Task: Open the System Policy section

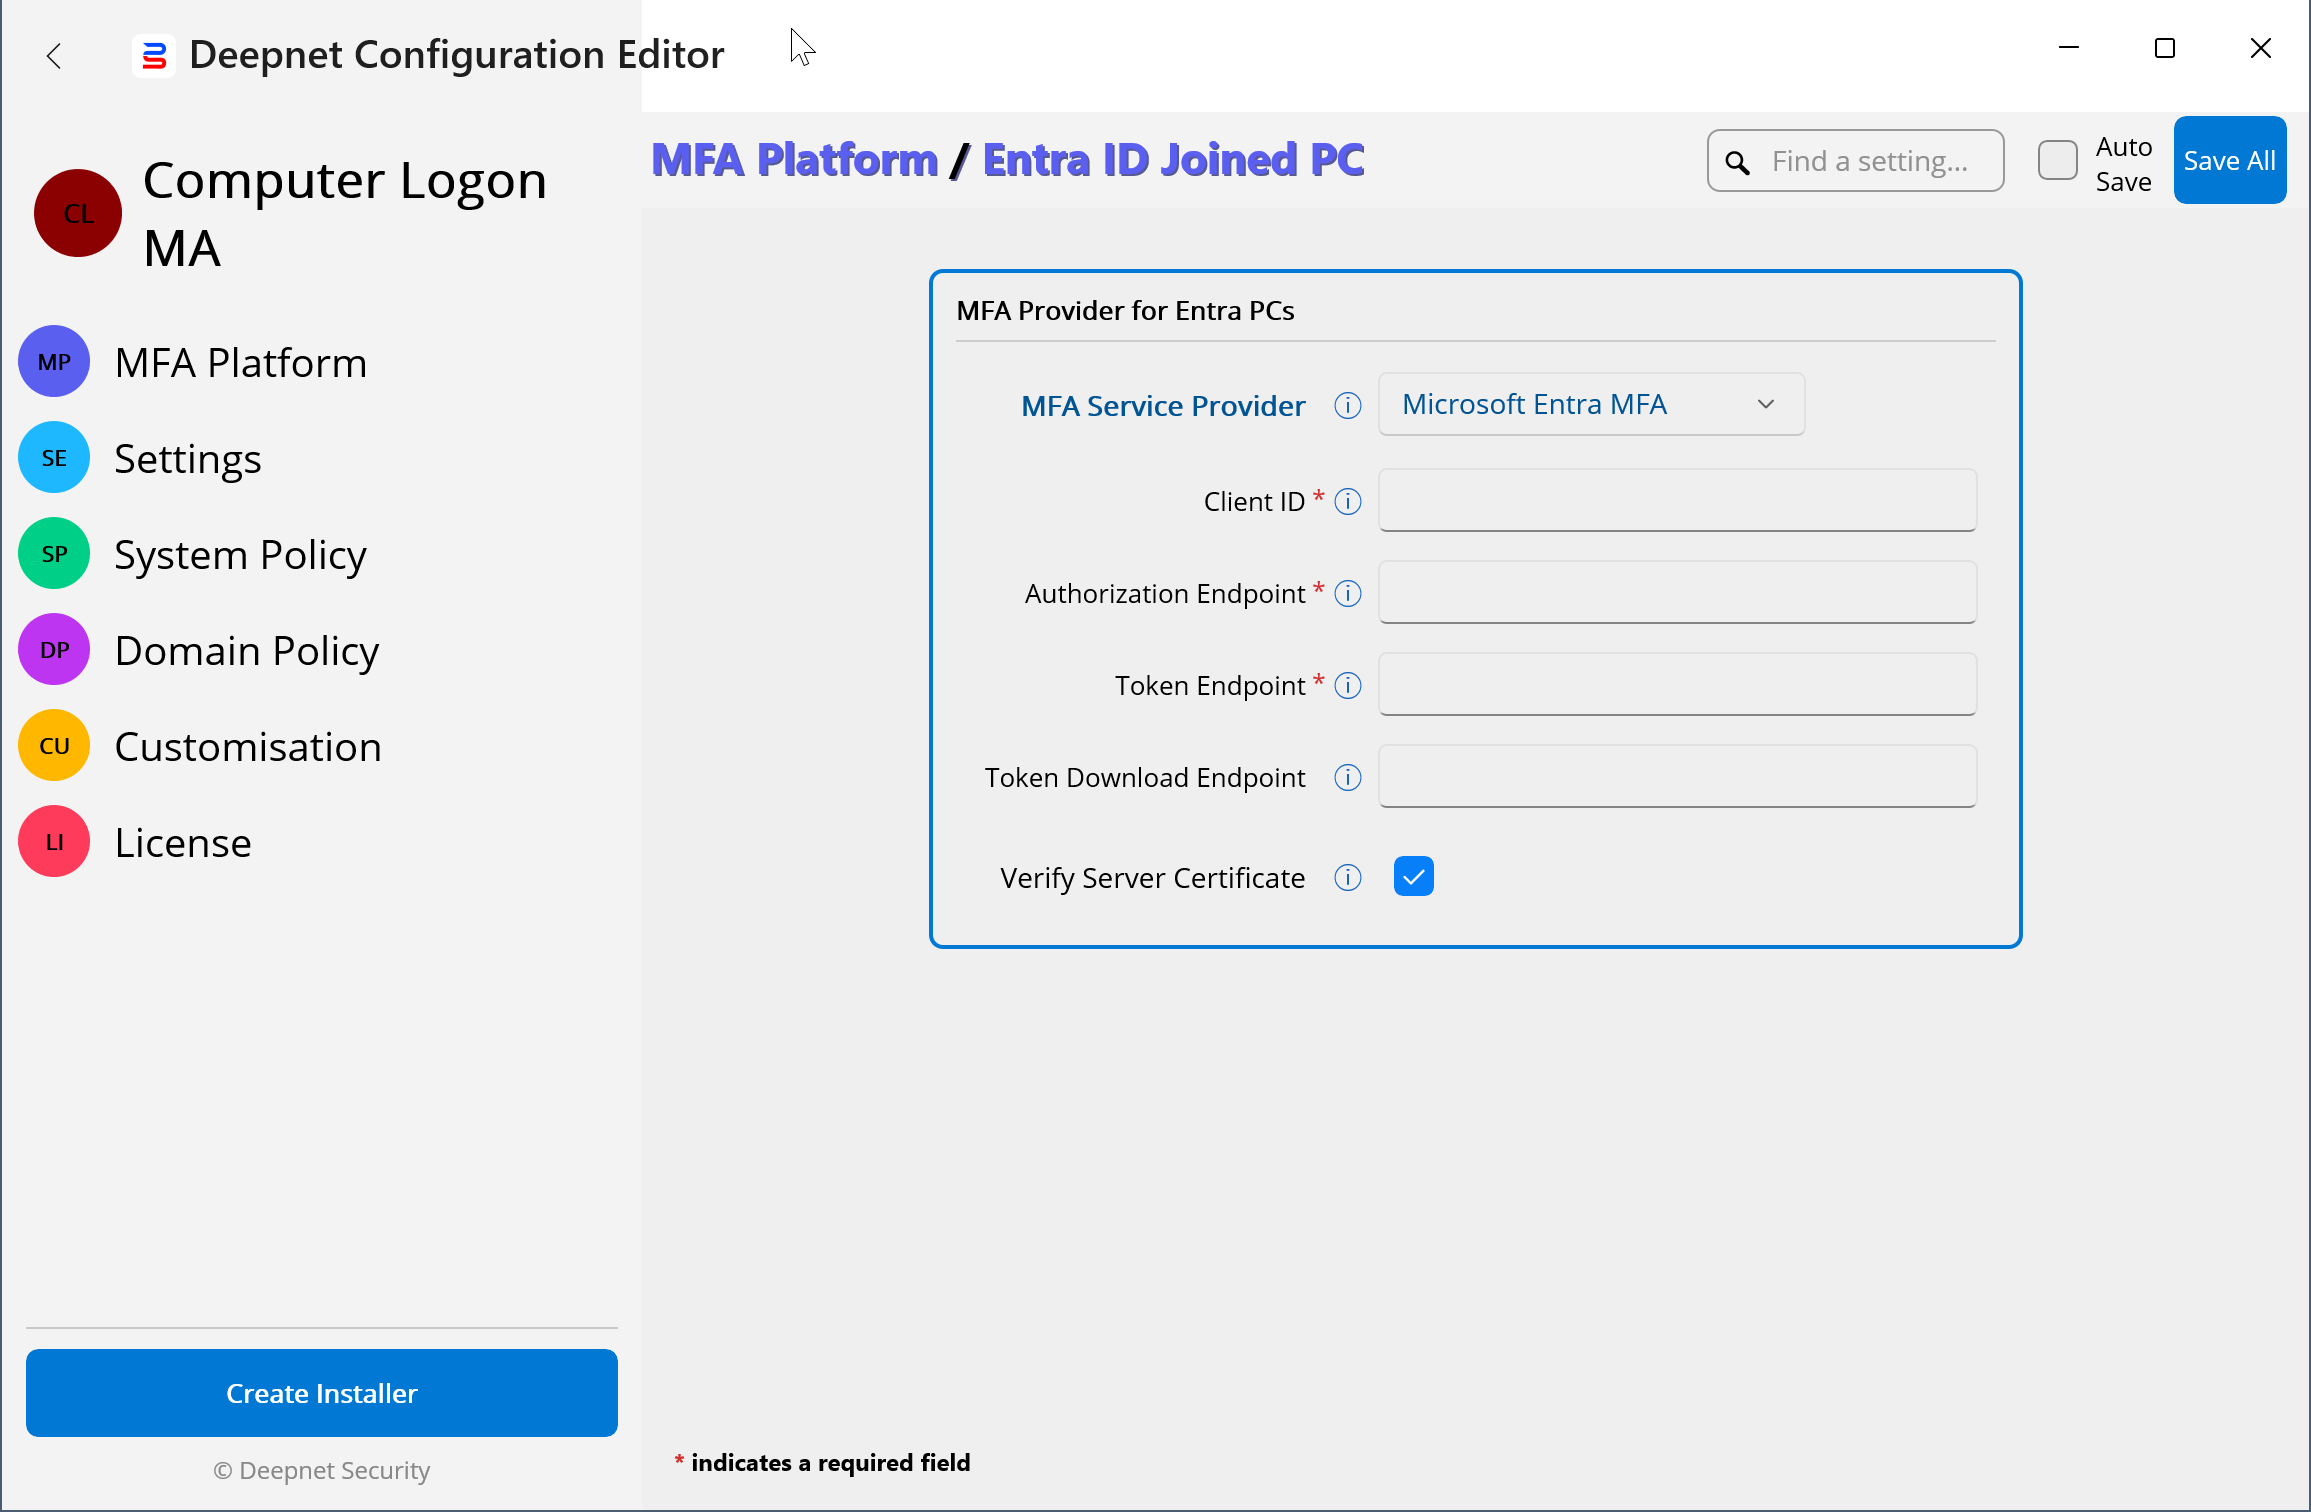Action: [240, 555]
